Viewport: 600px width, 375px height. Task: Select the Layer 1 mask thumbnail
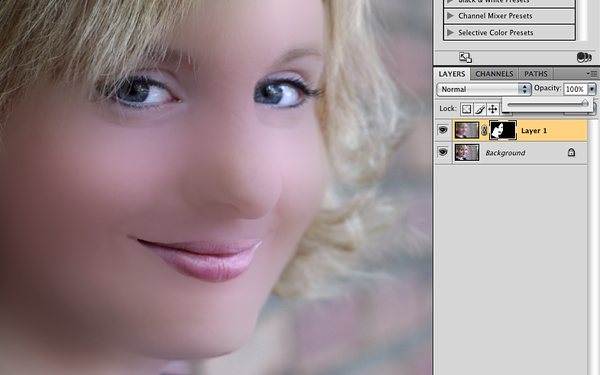pyautogui.click(x=503, y=130)
